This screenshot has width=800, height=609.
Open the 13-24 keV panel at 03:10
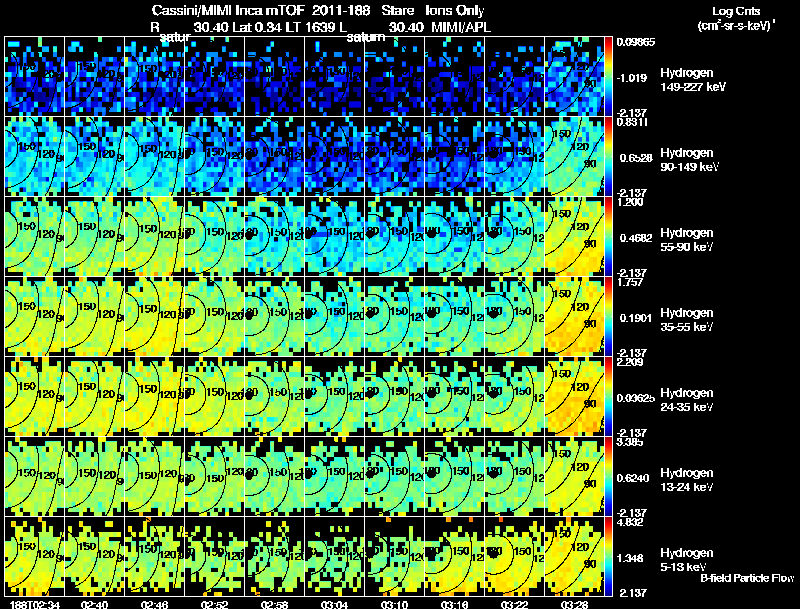394,476
